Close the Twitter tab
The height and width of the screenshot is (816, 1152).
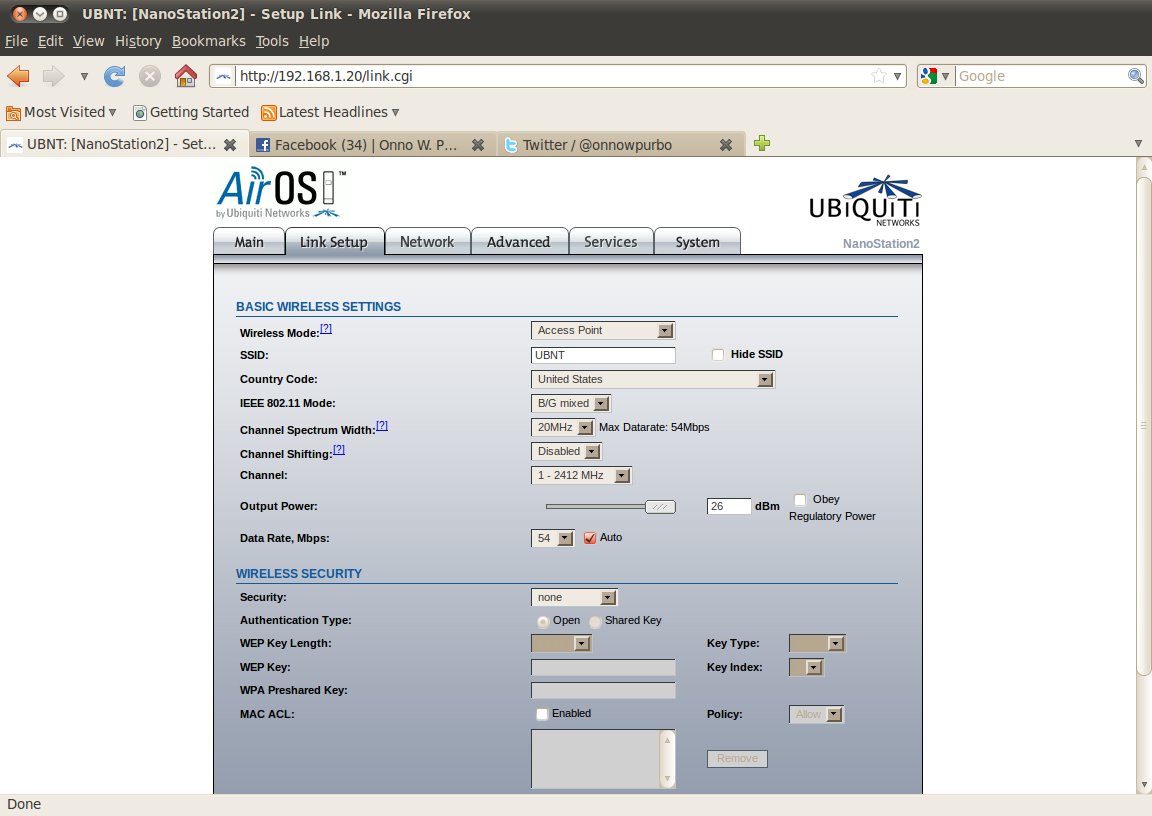click(726, 145)
